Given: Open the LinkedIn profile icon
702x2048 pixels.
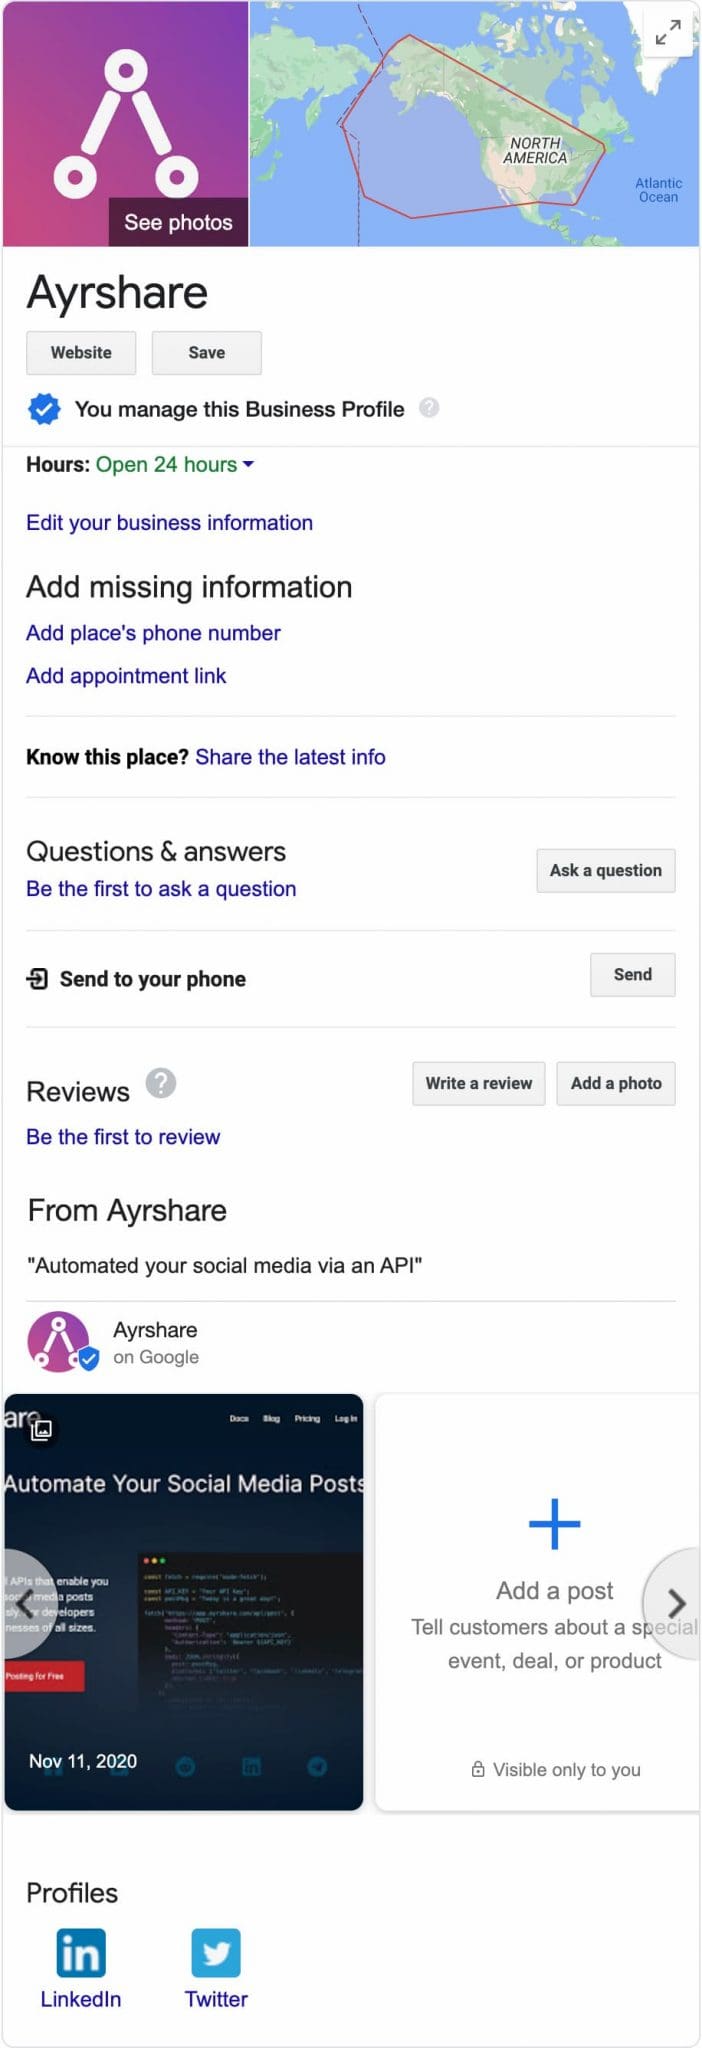Looking at the screenshot, I should pos(80,1953).
